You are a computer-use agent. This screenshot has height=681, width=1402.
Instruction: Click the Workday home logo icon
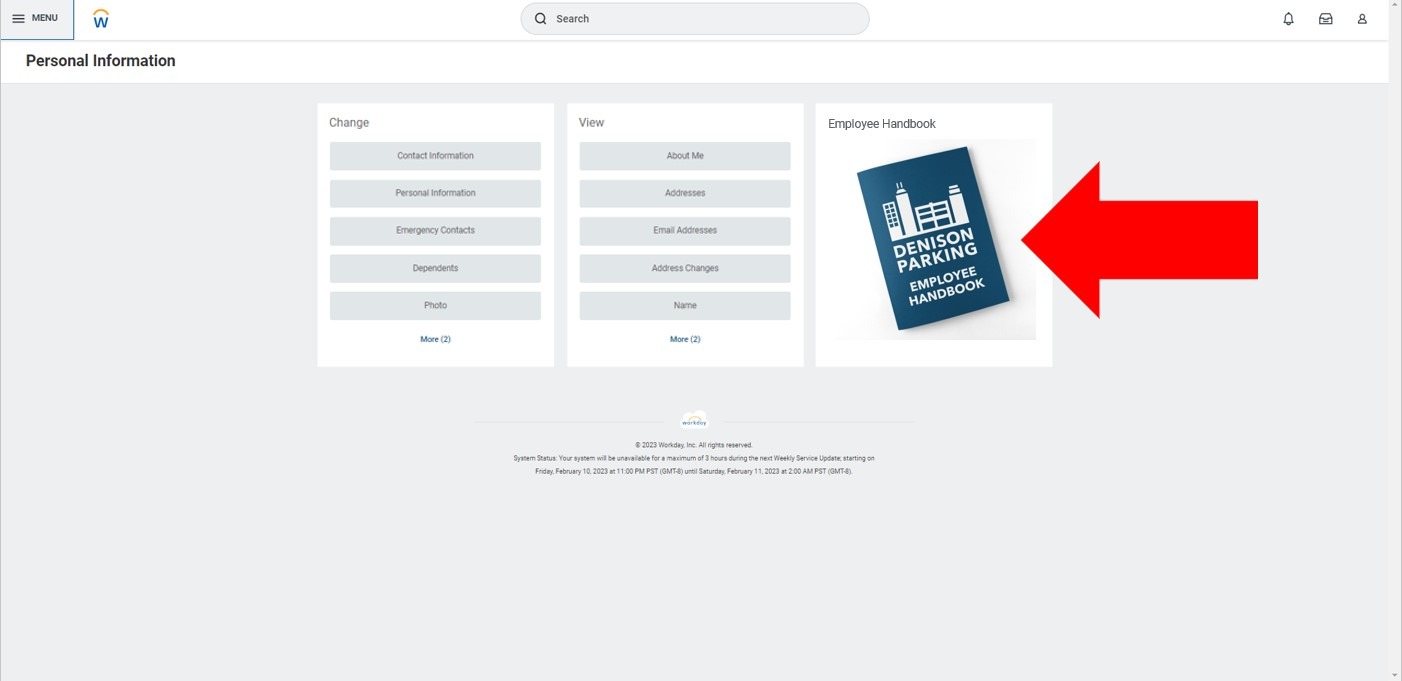click(100, 19)
